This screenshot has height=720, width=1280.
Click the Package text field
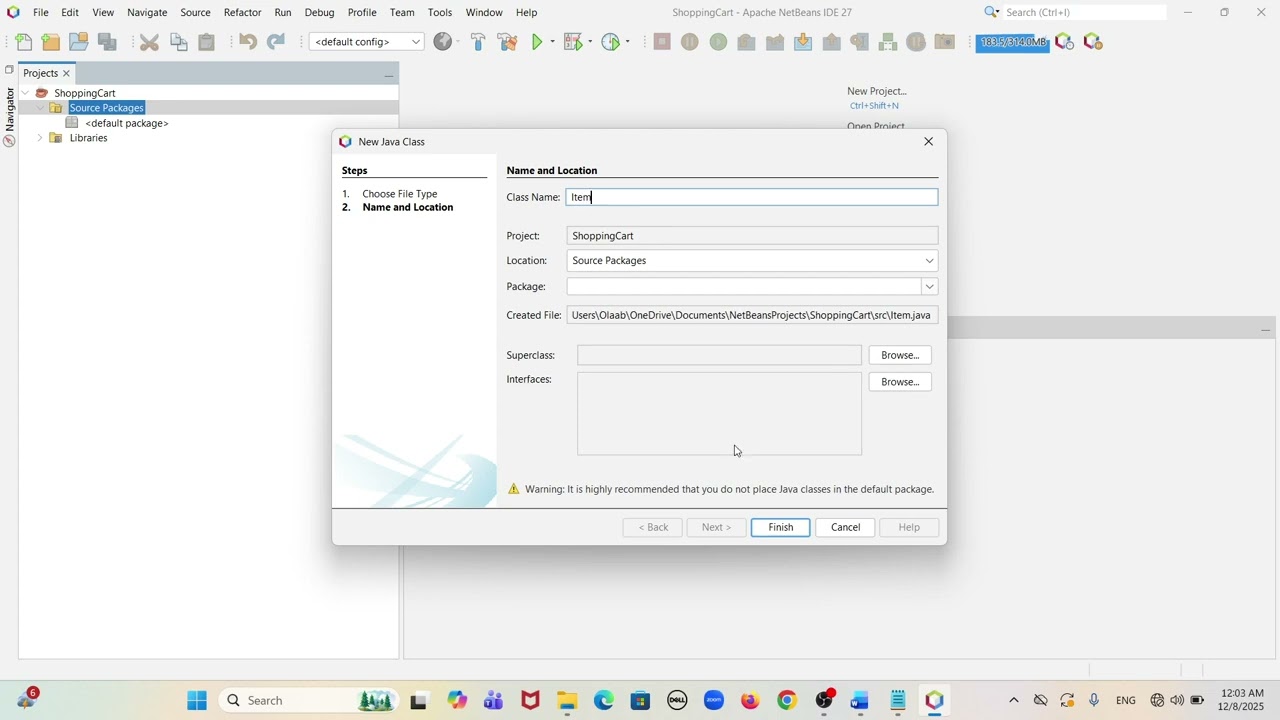(744, 287)
